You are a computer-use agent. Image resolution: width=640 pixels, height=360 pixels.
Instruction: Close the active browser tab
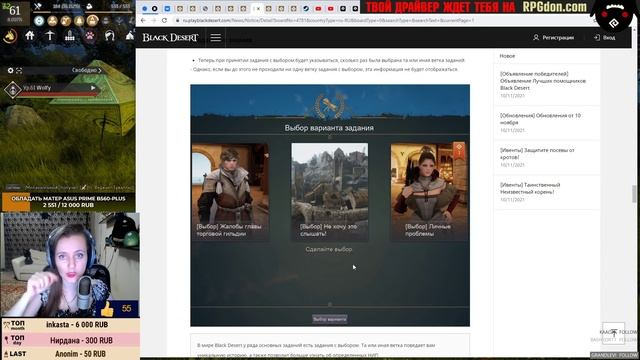pyautogui.click(x=258, y=9)
